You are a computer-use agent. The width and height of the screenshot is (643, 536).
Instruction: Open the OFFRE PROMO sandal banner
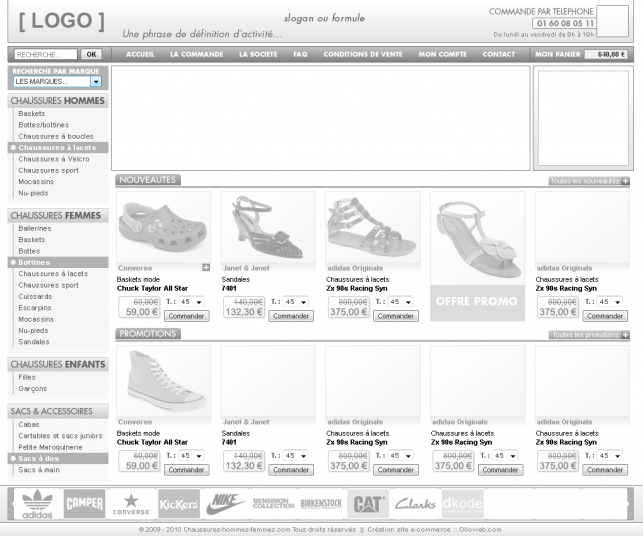point(477,256)
